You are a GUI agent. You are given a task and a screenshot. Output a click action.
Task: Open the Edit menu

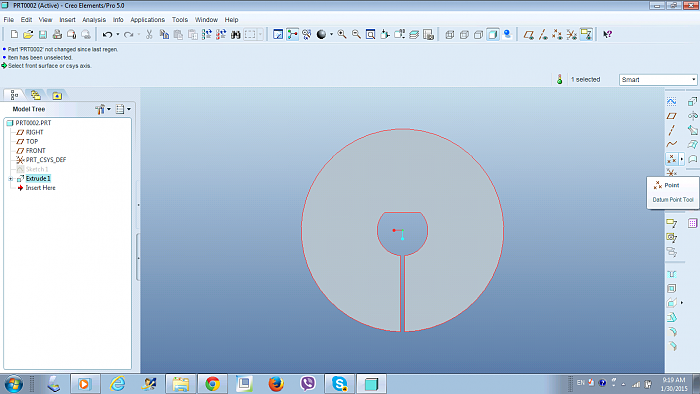(x=26, y=20)
